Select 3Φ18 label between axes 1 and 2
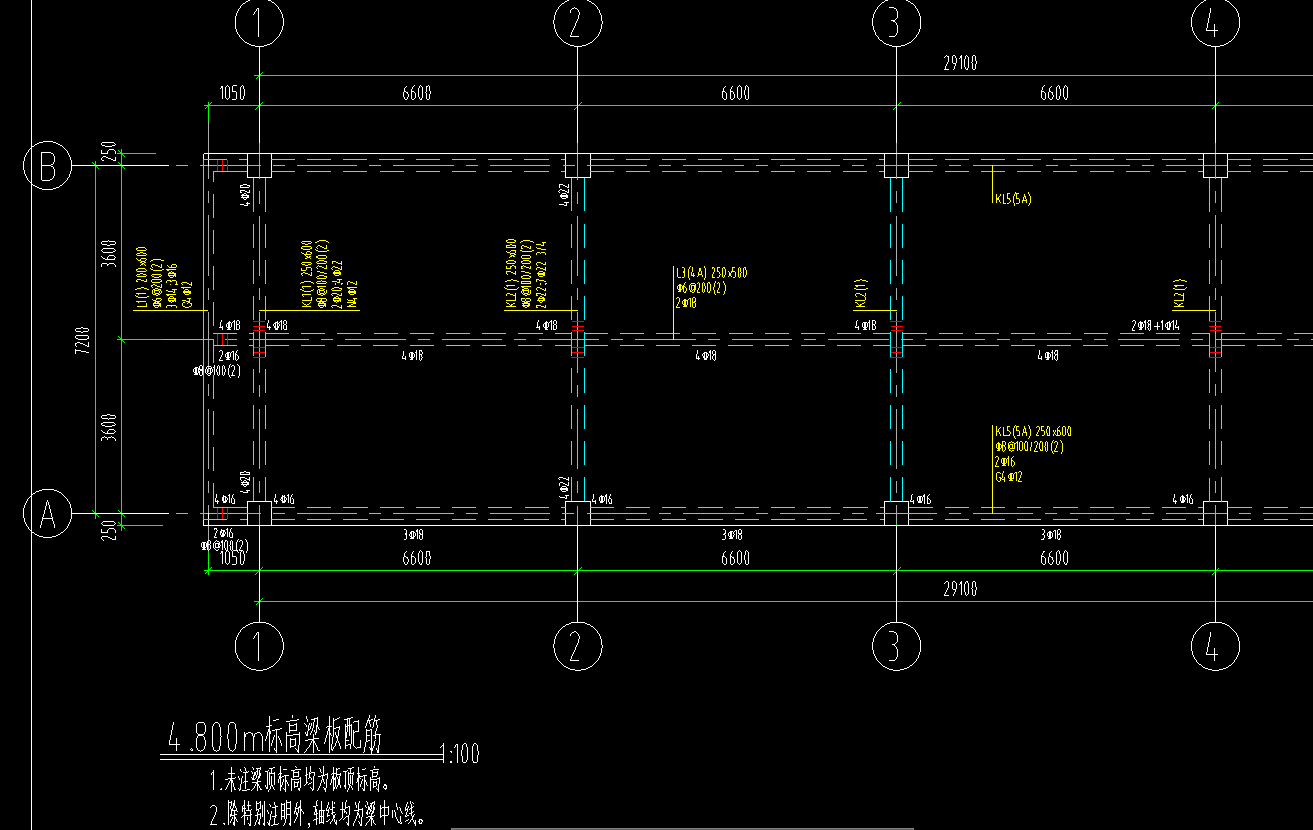1313x830 pixels. coord(413,536)
